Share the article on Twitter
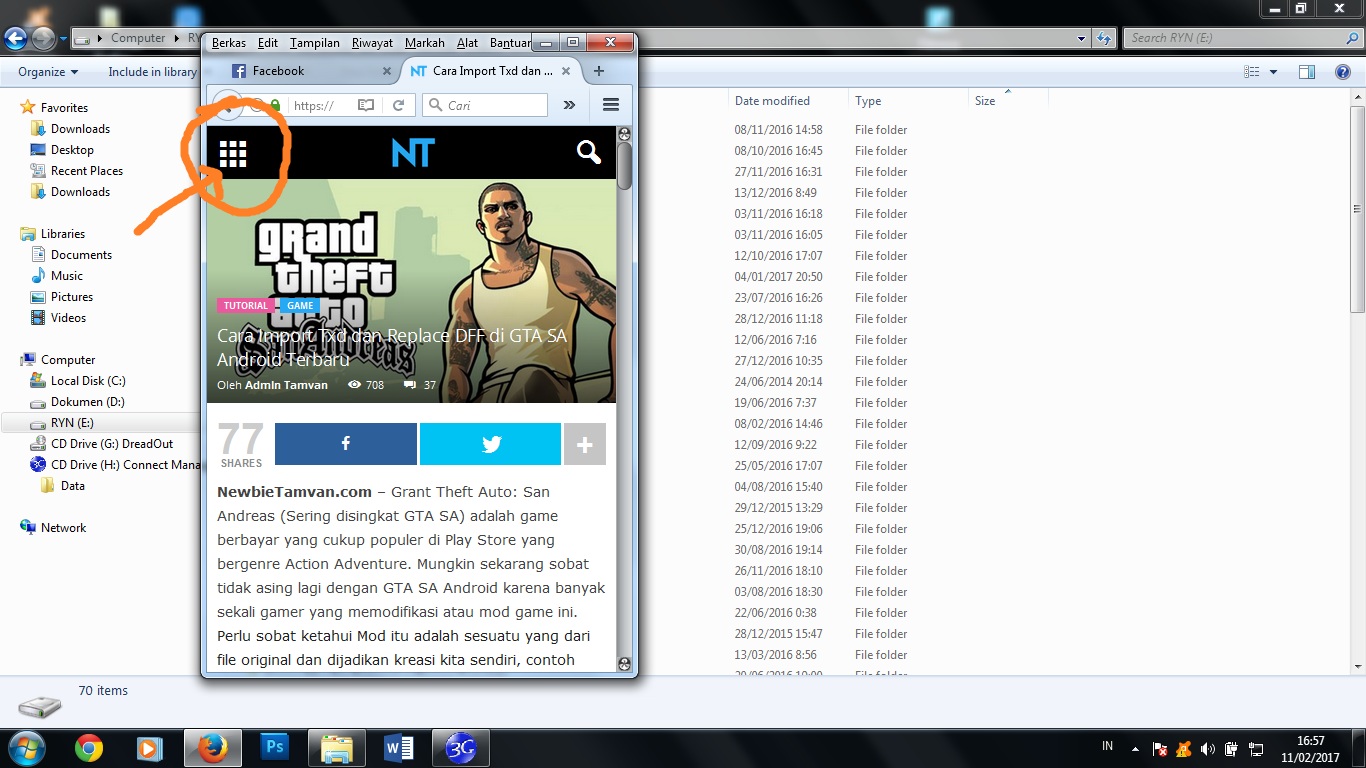1366x768 pixels. point(490,444)
